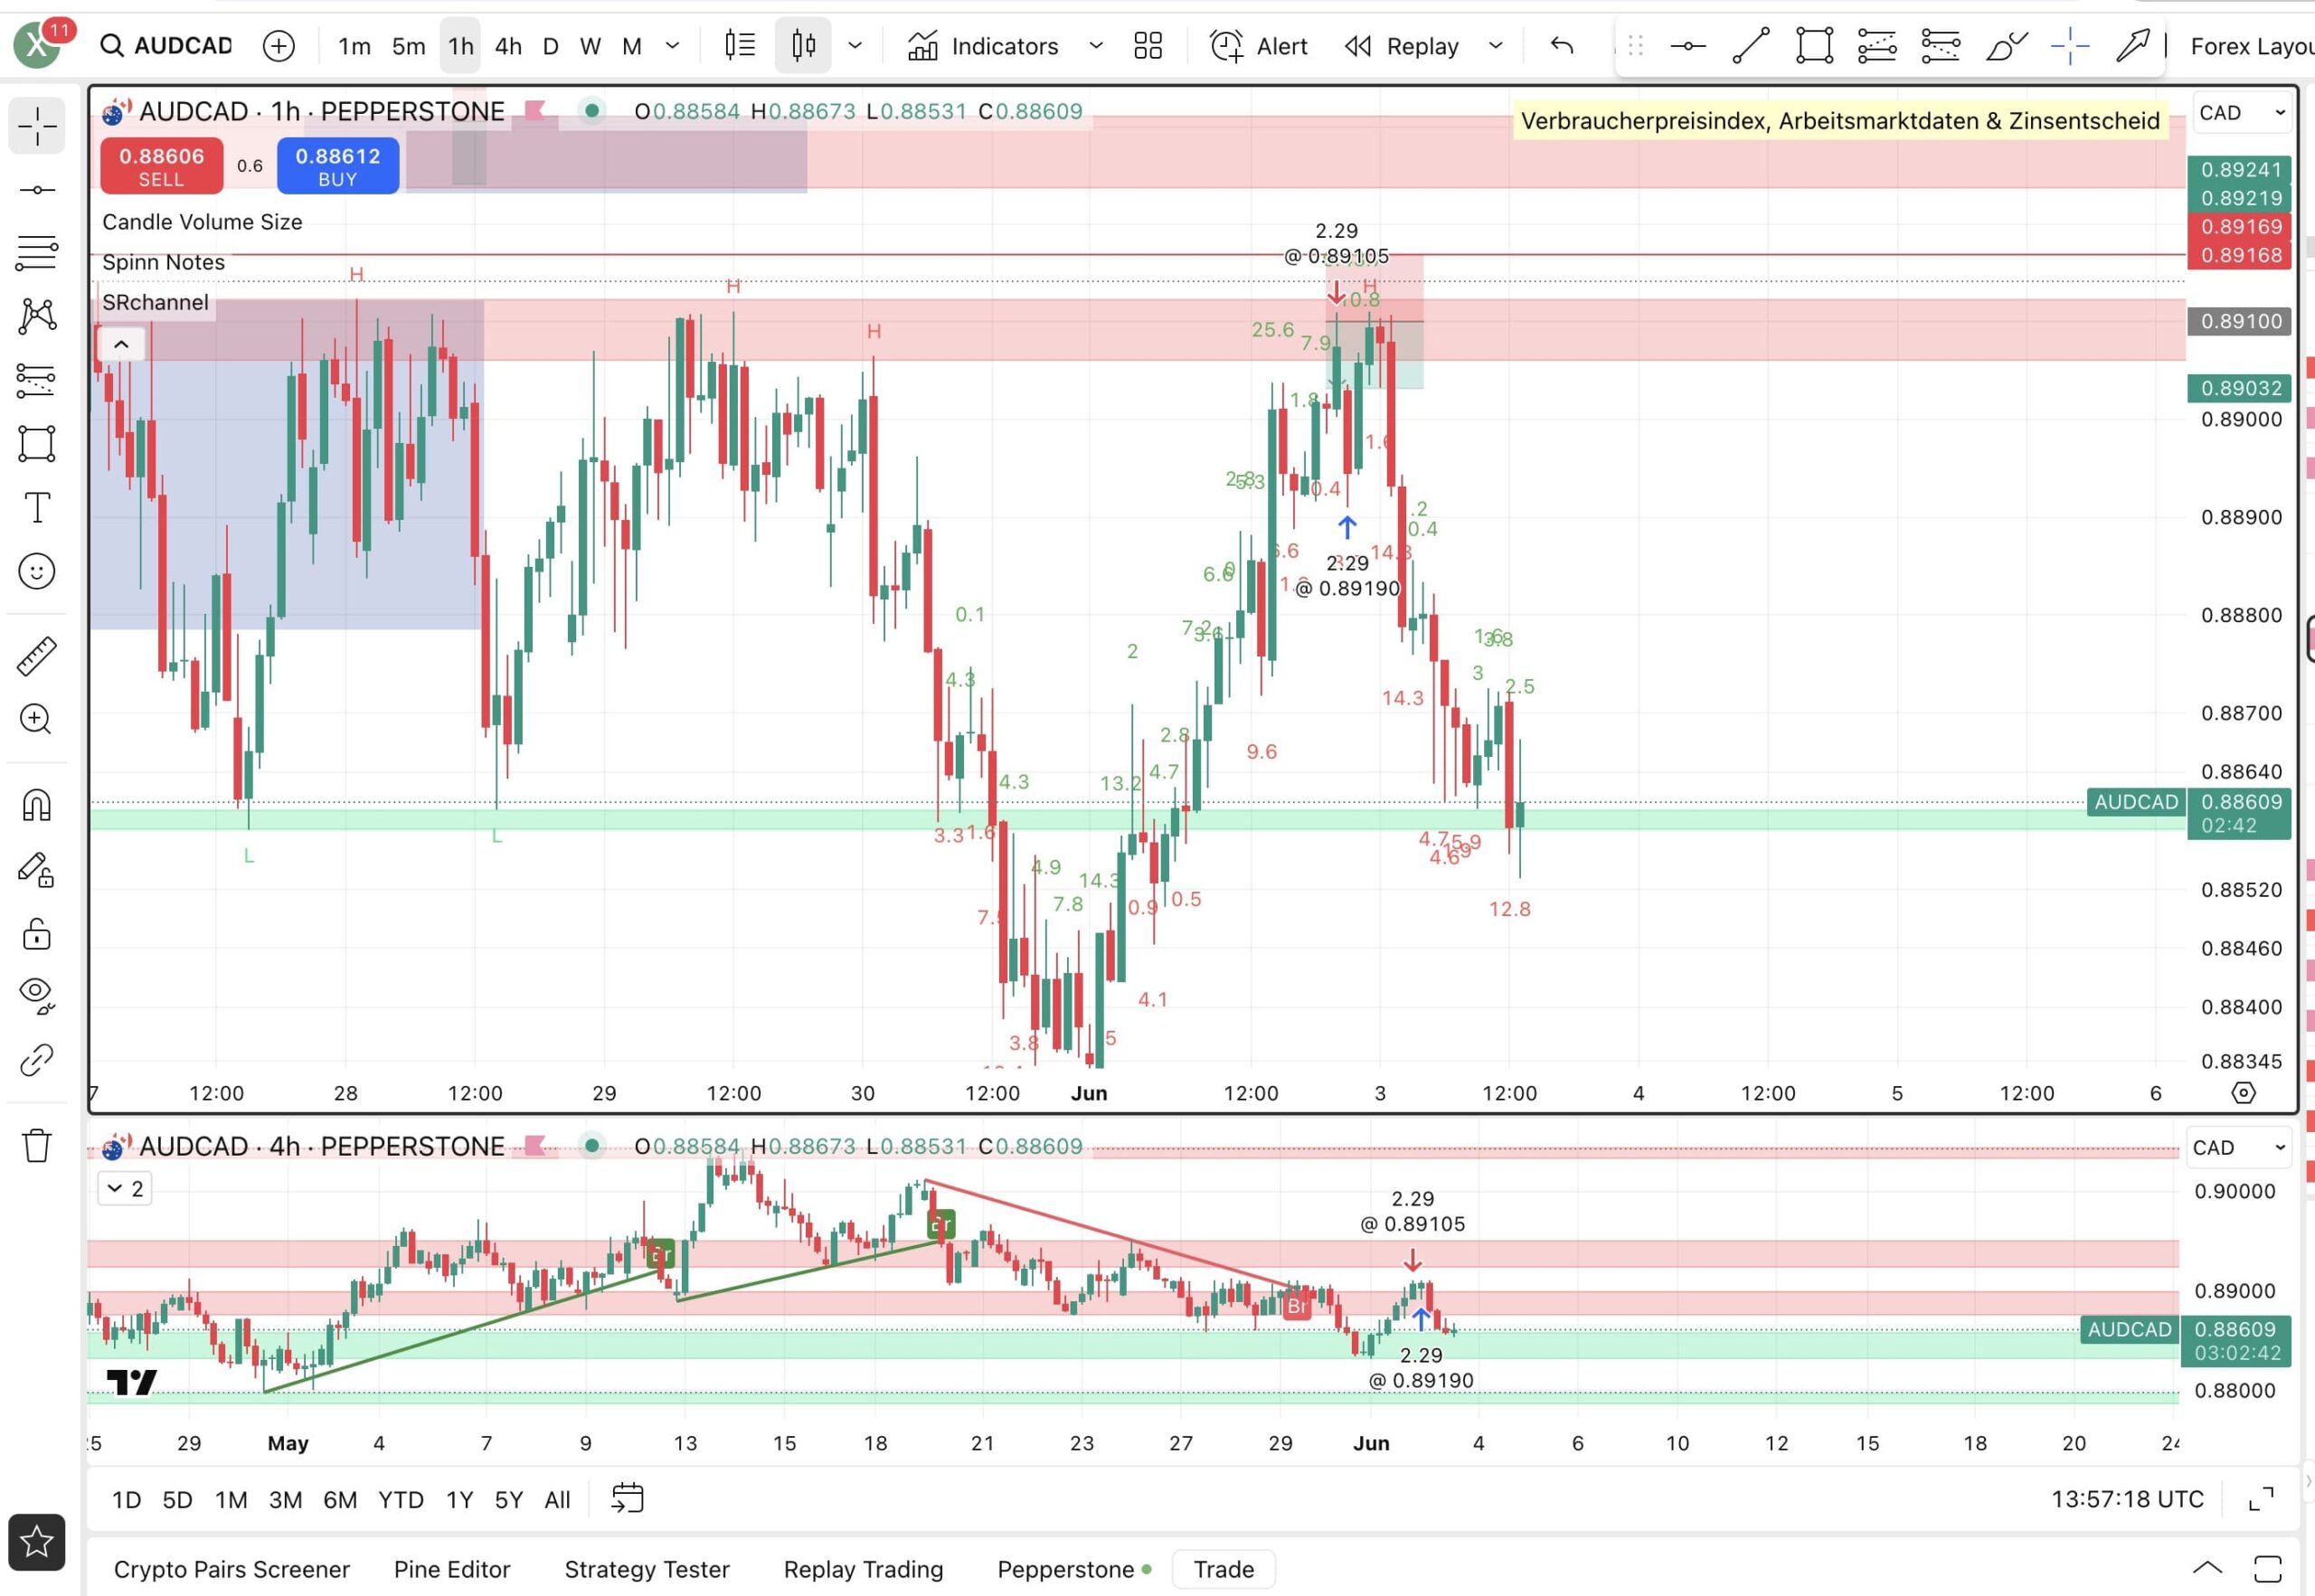The width and height of the screenshot is (2315, 1596).
Task: Expand the indicators favorites dropdown arrow
Action: tap(1096, 46)
